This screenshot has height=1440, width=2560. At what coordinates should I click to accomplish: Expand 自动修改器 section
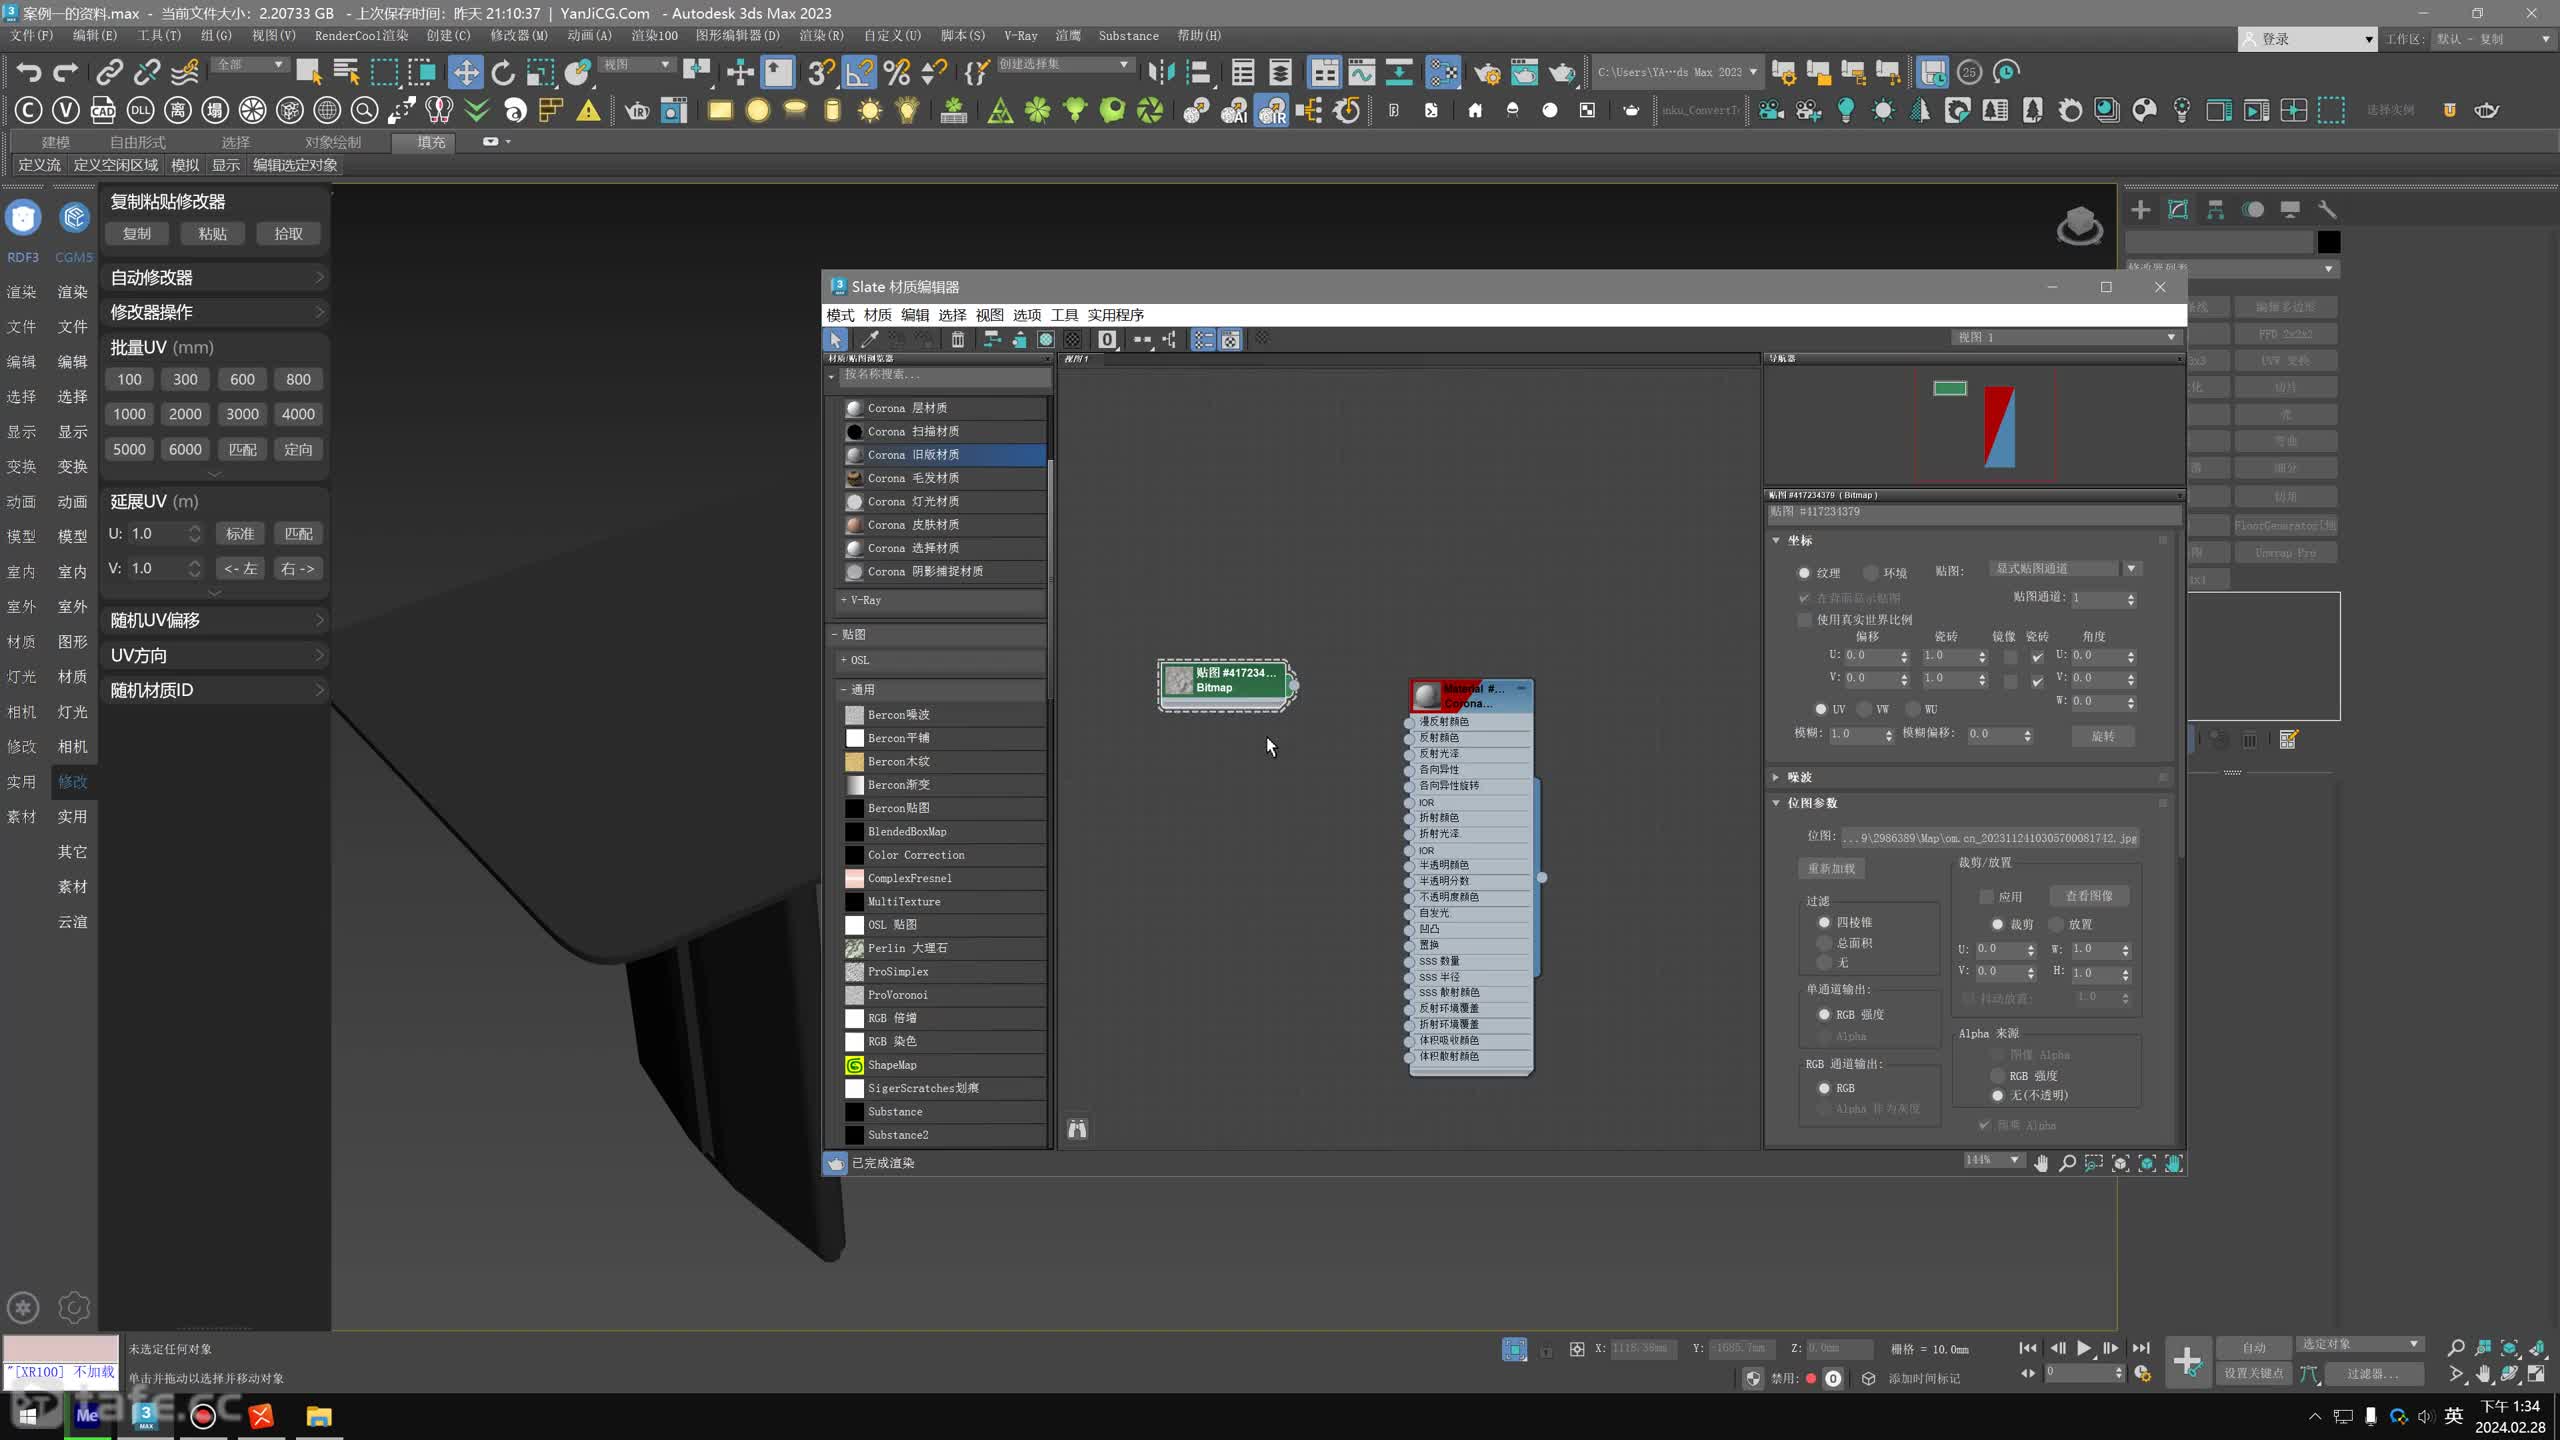tap(216, 278)
